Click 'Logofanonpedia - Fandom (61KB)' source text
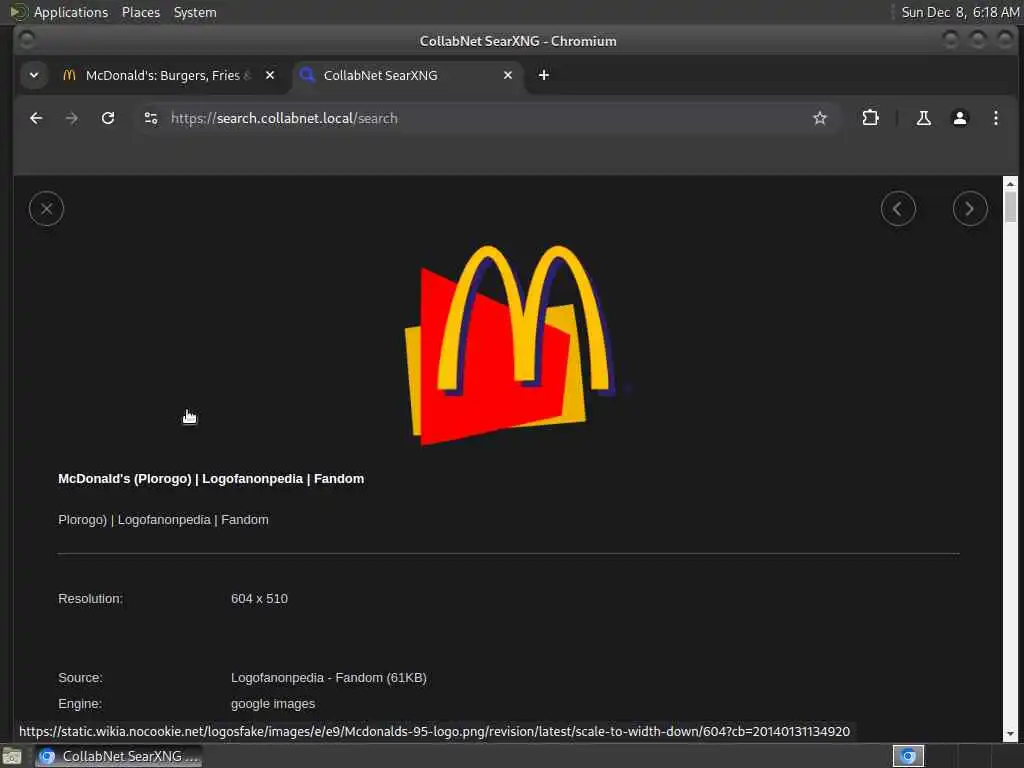Screen dimensions: 1024x768 328,678
